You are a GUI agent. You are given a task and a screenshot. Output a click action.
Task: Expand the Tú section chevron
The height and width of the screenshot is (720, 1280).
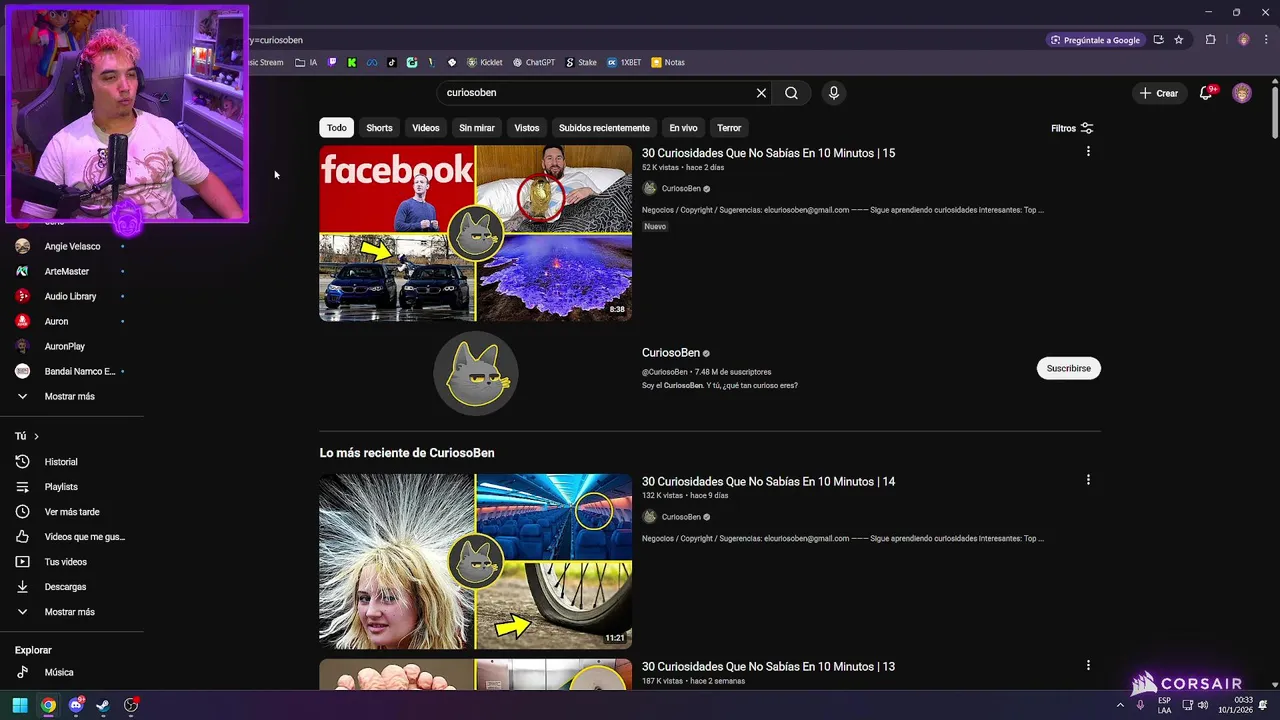point(36,436)
